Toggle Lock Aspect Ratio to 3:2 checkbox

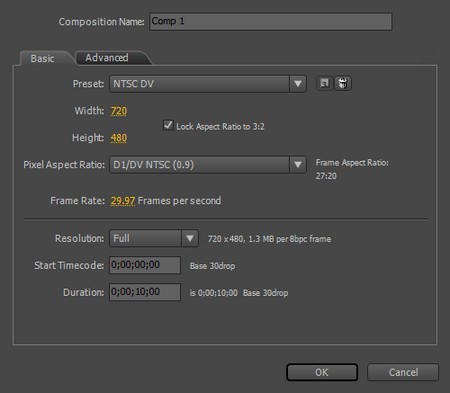point(168,126)
